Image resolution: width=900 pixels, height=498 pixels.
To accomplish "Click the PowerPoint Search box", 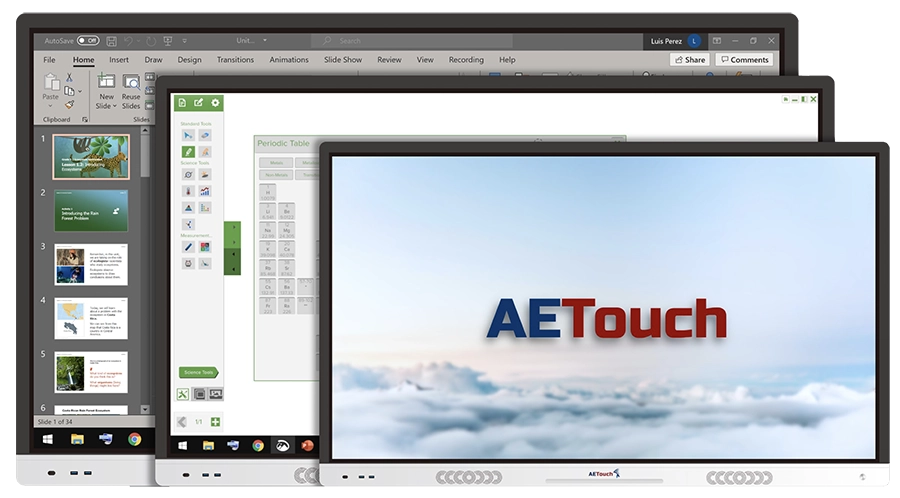I will pyautogui.click(x=412, y=41).
